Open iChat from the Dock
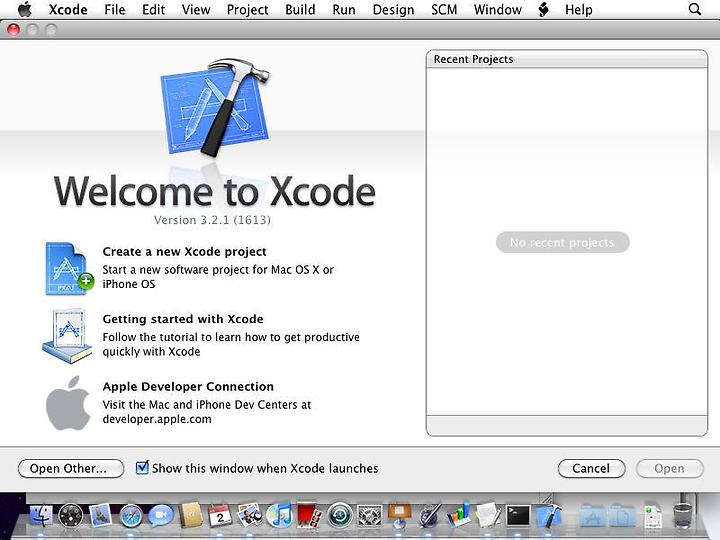Screen dimensions: 720x540 tap(161, 515)
